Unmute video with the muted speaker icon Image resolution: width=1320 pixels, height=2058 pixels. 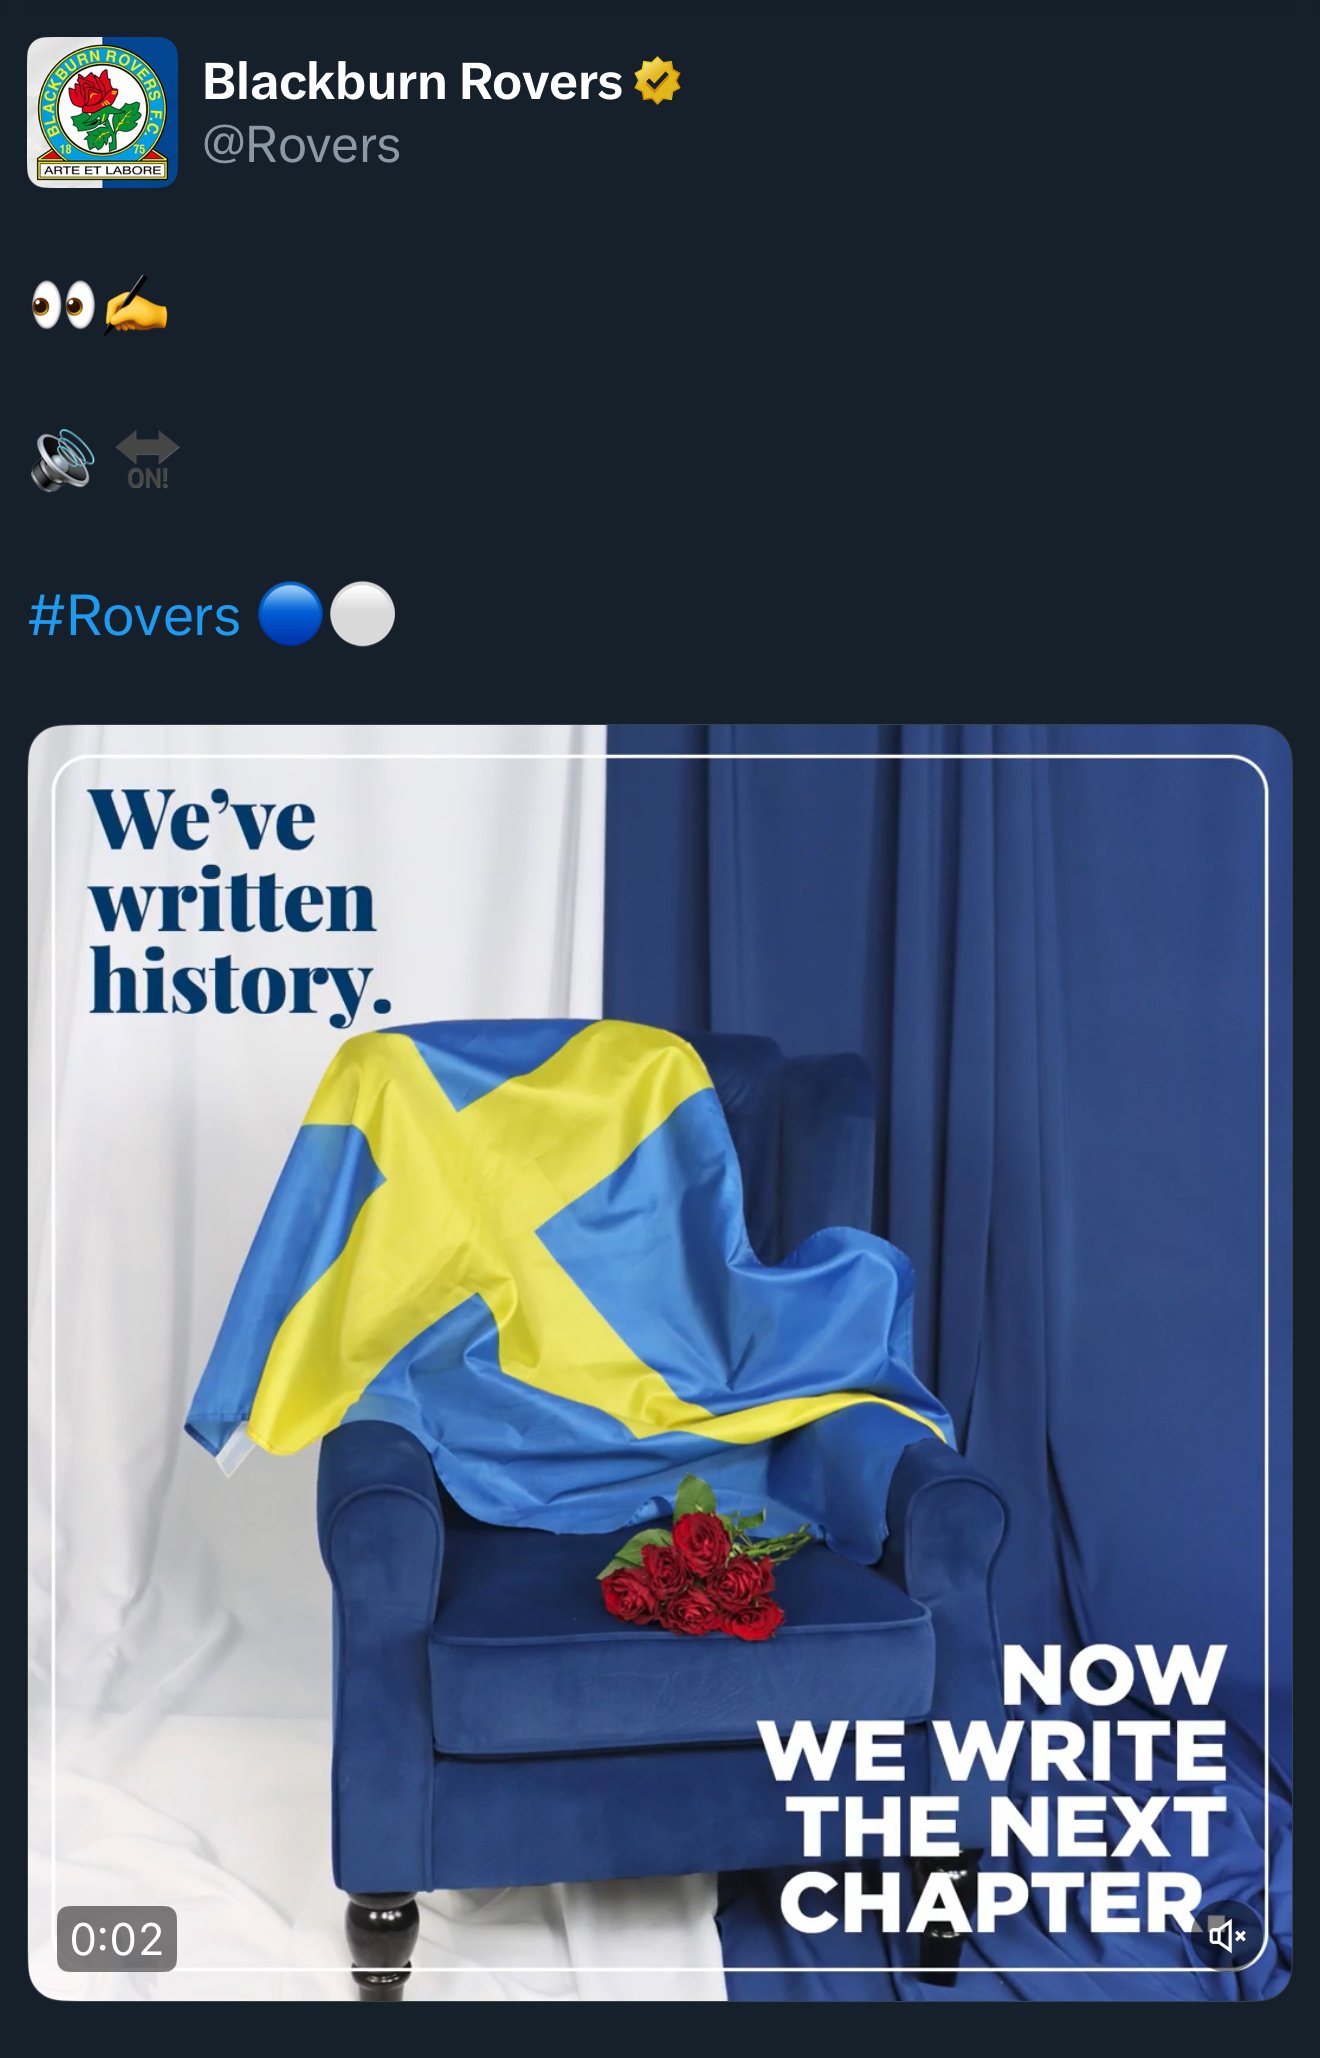point(1227,1936)
